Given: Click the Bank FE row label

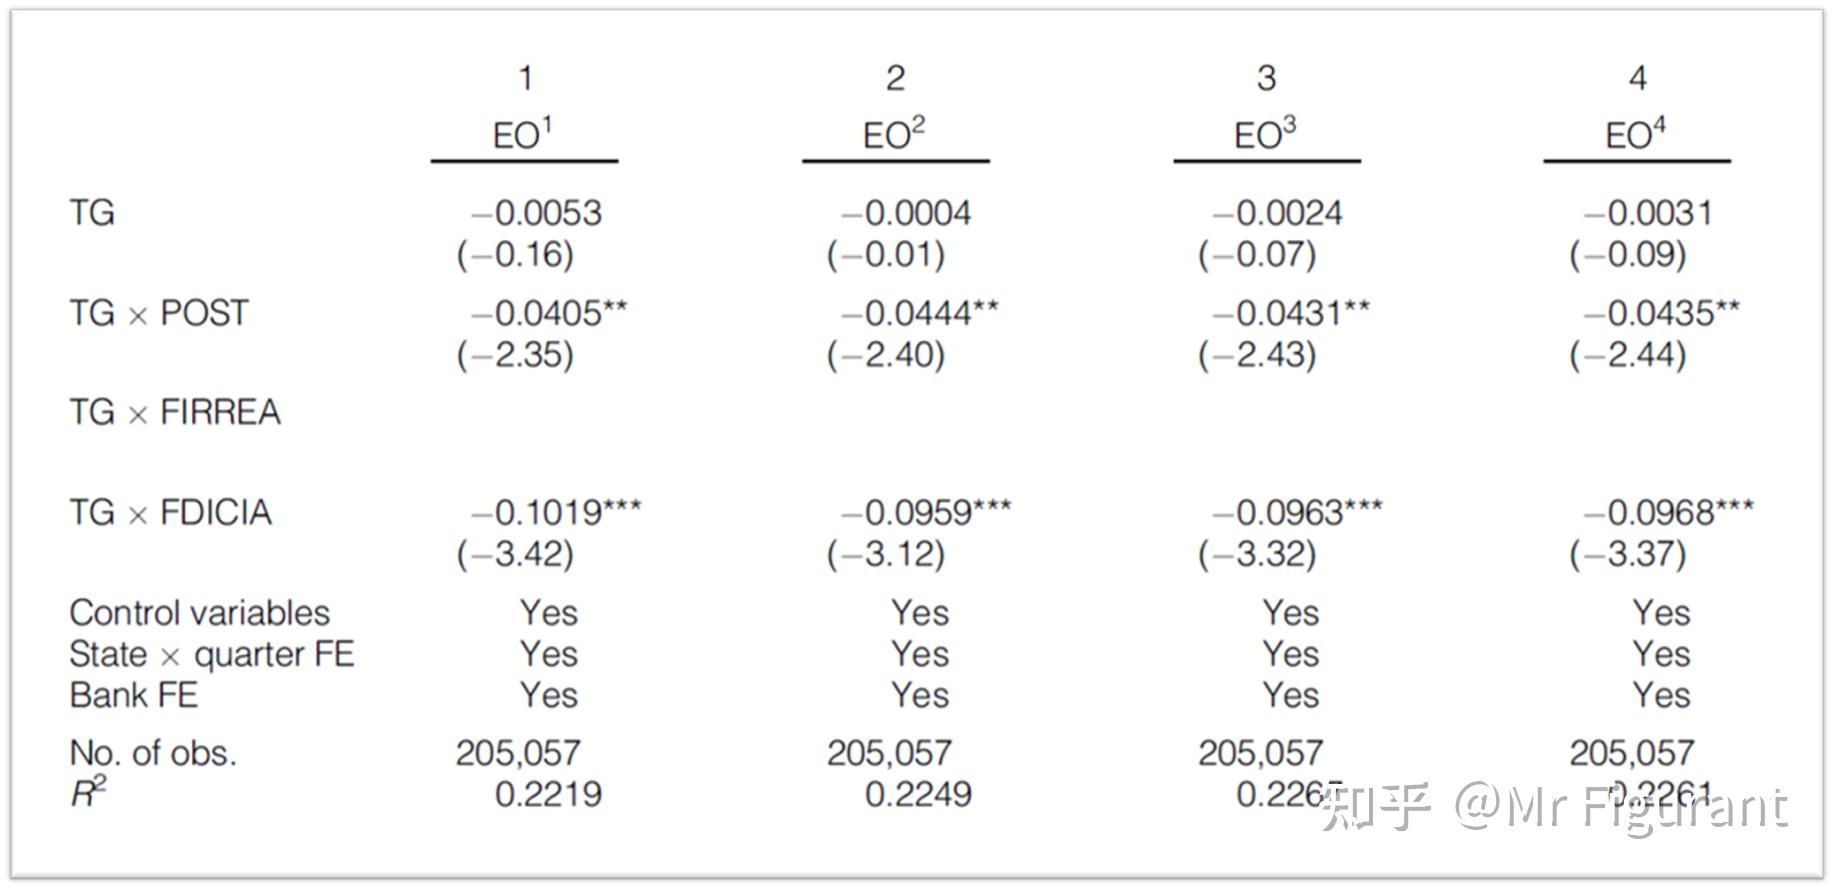Looking at the screenshot, I should [x=133, y=695].
